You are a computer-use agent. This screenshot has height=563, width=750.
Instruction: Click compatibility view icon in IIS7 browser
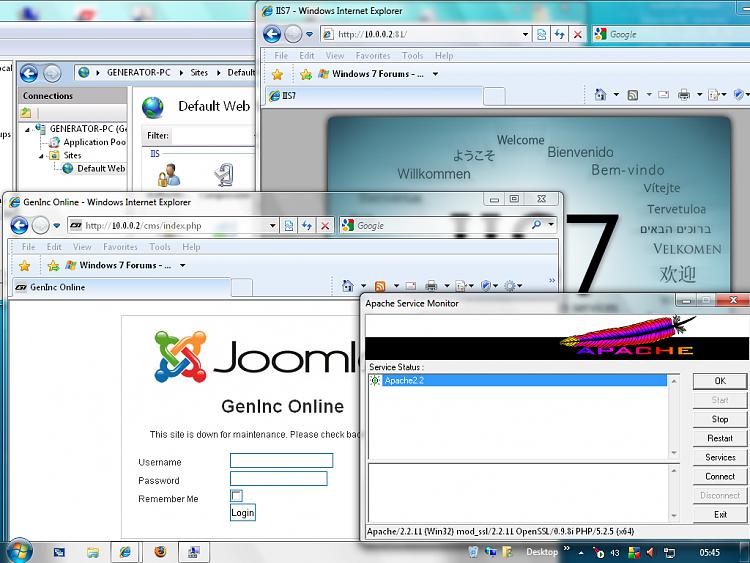[541, 34]
